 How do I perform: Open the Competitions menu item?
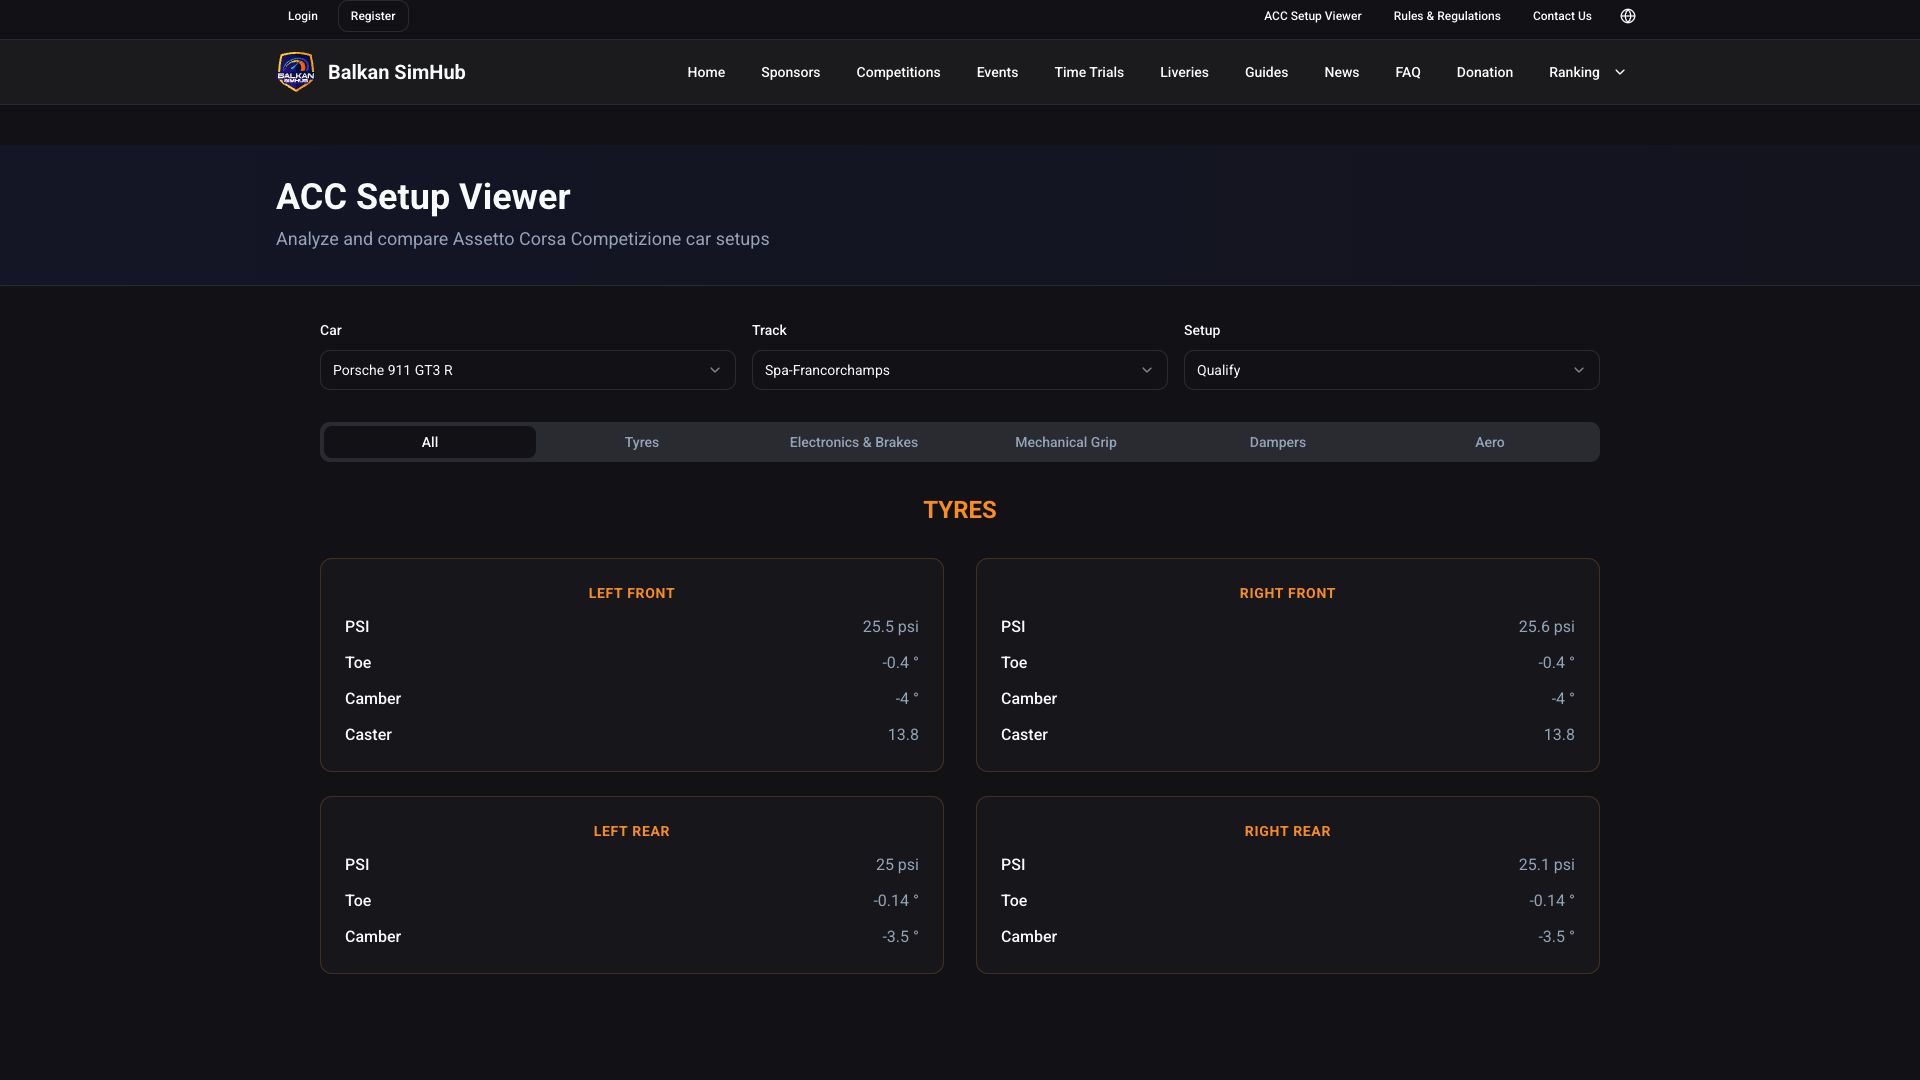click(x=898, y=72)
